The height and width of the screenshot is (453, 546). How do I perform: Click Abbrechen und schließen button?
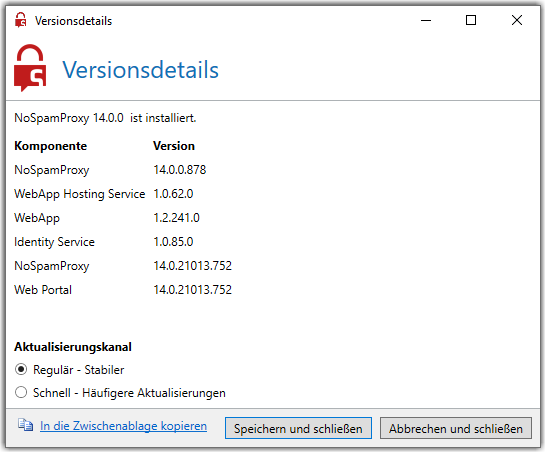coord(456,429)
